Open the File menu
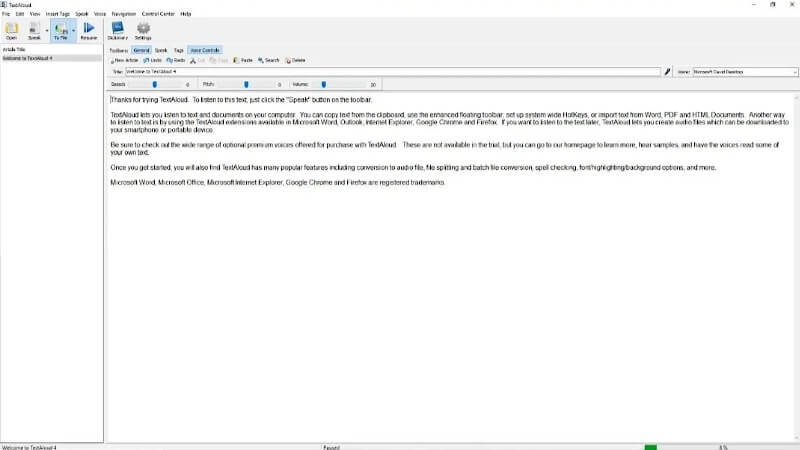 pyautogui.click(x=6, y=14)
